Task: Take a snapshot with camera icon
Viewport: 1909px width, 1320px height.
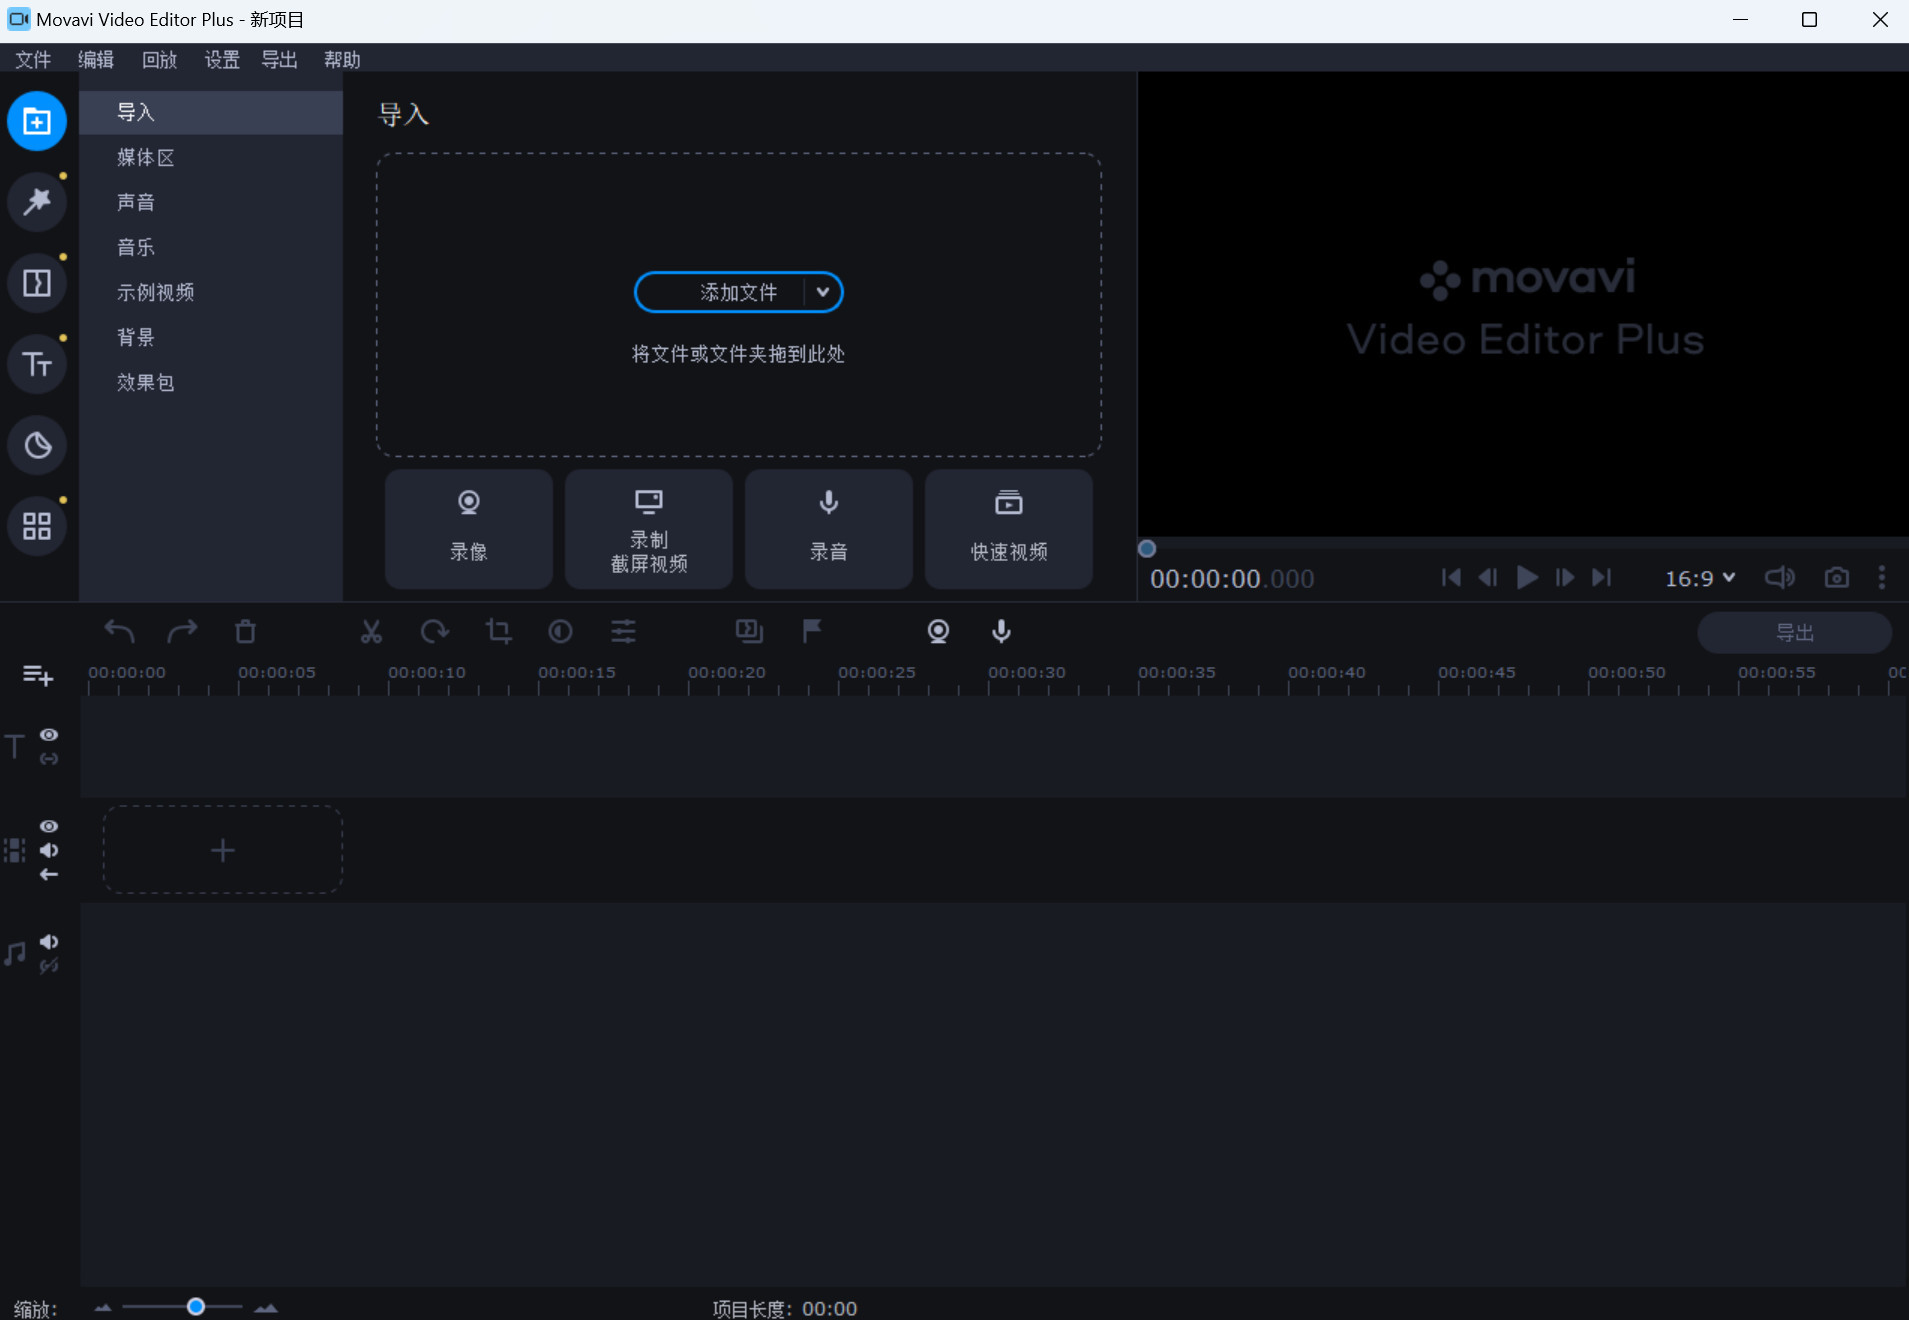Action: [x=1837, y=578]
